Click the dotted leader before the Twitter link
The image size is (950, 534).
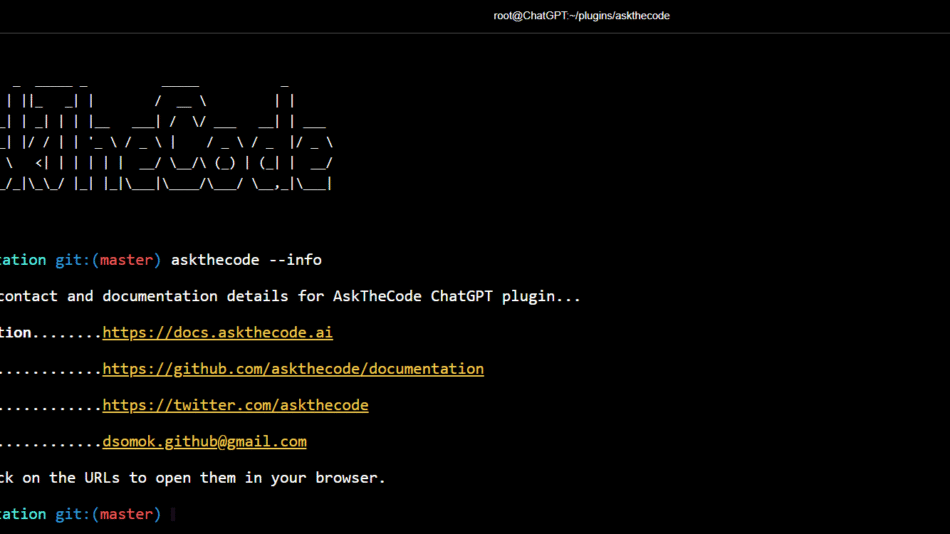(x=50, y=405)
